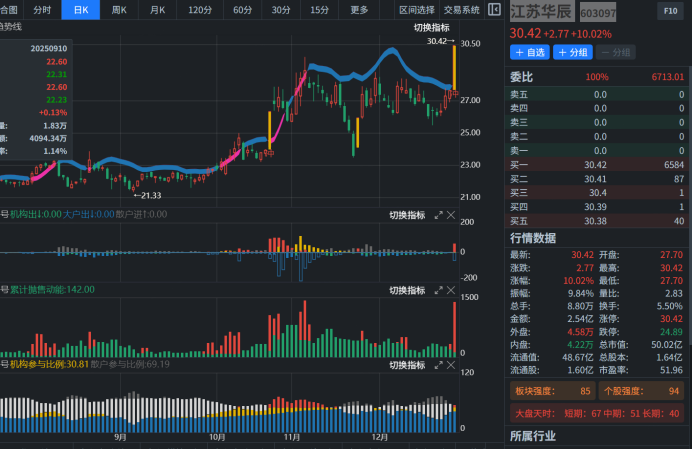Switch to the 日K daily chart tab
Image resolution: width=692 pixels, height=450 pixels.
(80, 9)
